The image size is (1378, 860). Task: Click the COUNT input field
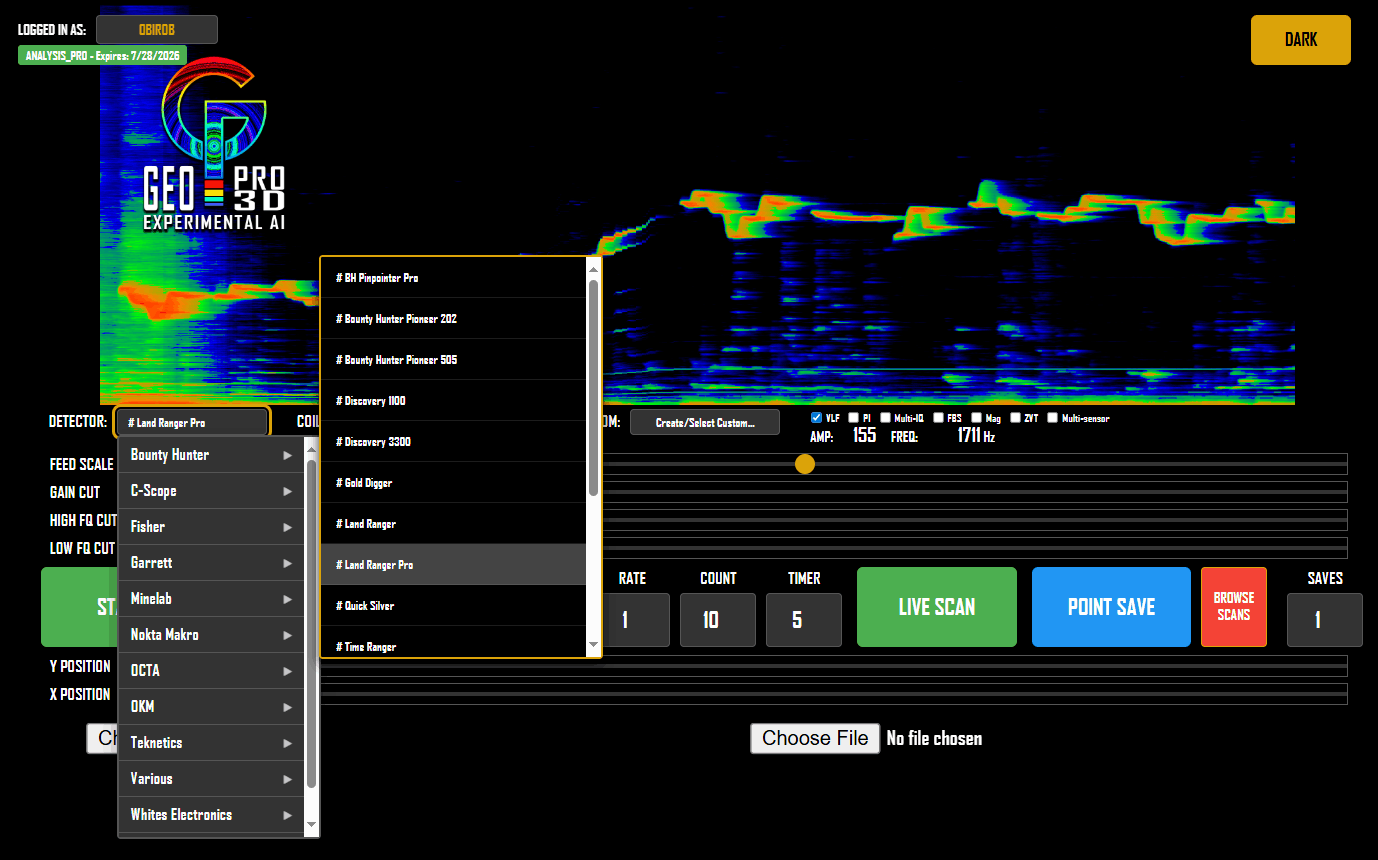click(718, 620)
